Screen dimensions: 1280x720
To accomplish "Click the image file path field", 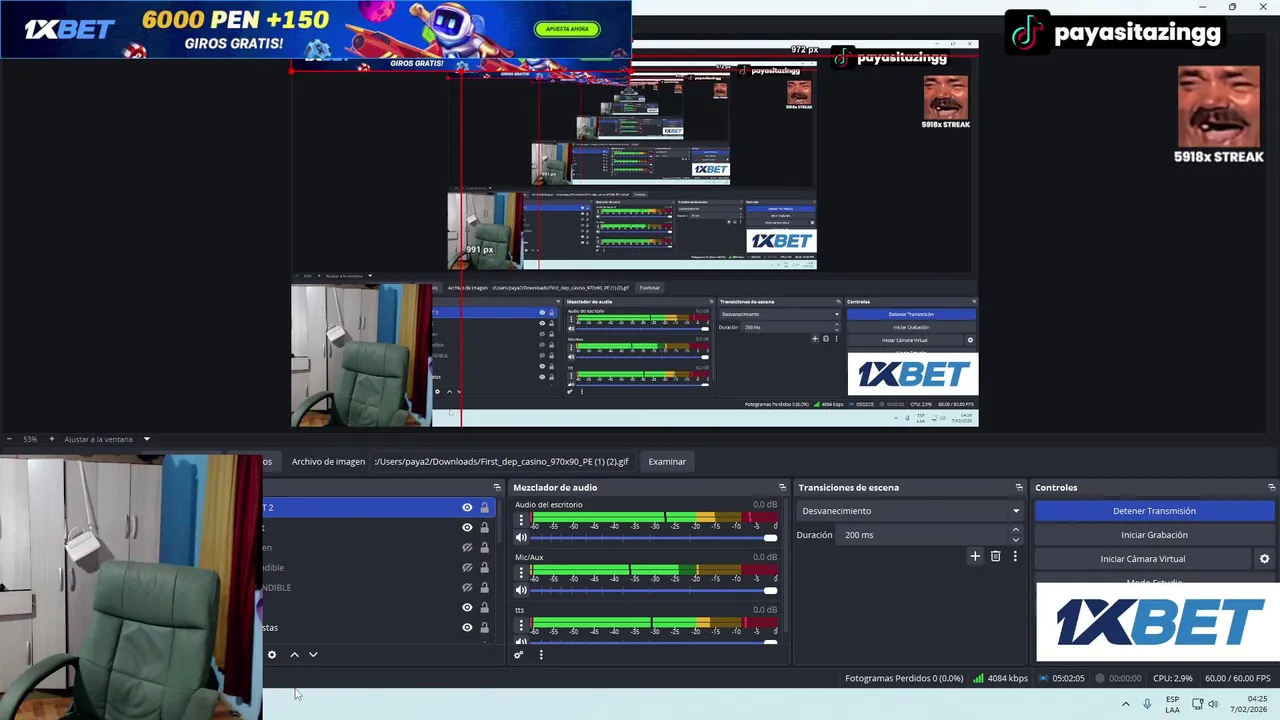I will (x=502, y=462).
